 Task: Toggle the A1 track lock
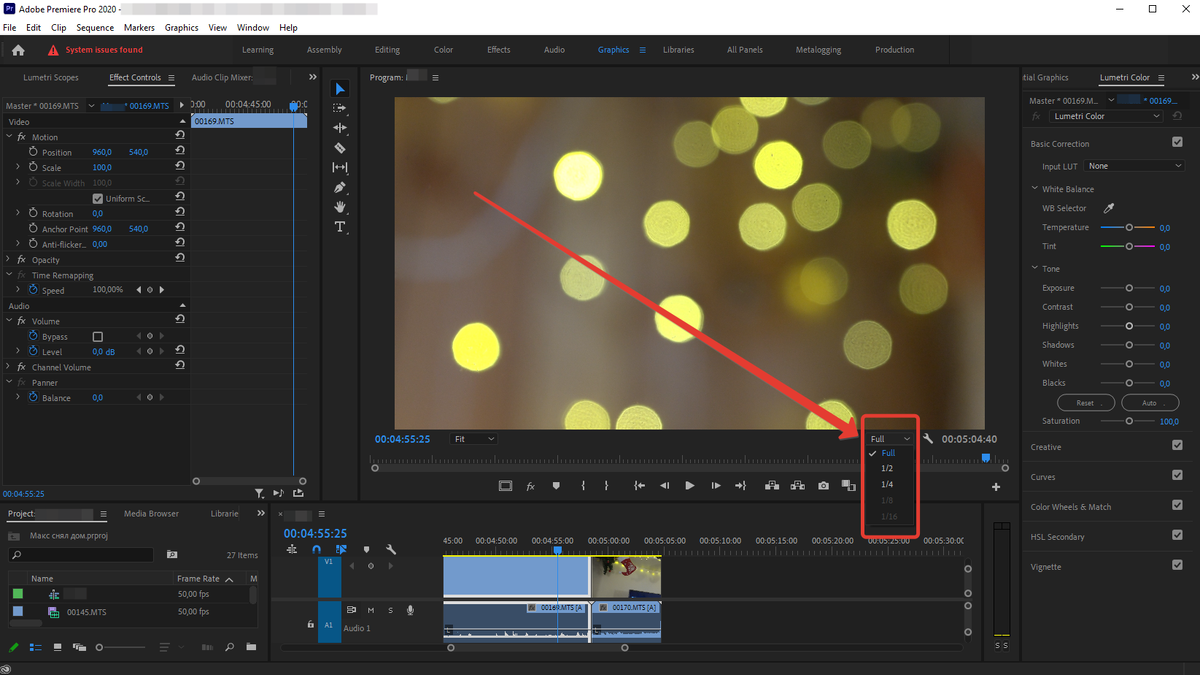311,624
